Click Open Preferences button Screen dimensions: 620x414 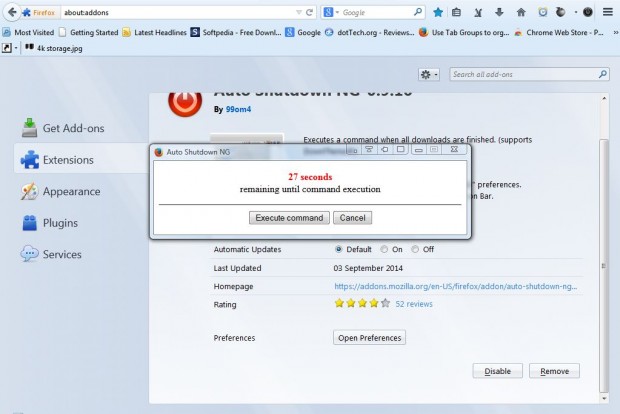(x=369, y=338)
